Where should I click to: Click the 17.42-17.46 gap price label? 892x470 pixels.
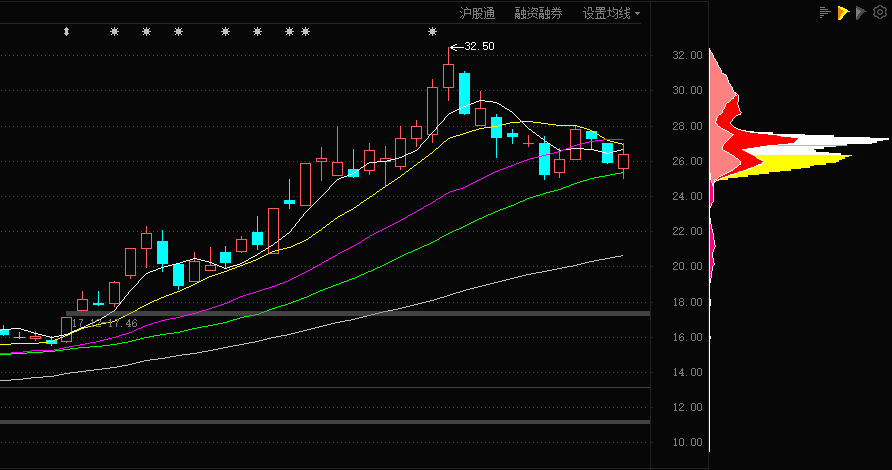tap(105, 323)
